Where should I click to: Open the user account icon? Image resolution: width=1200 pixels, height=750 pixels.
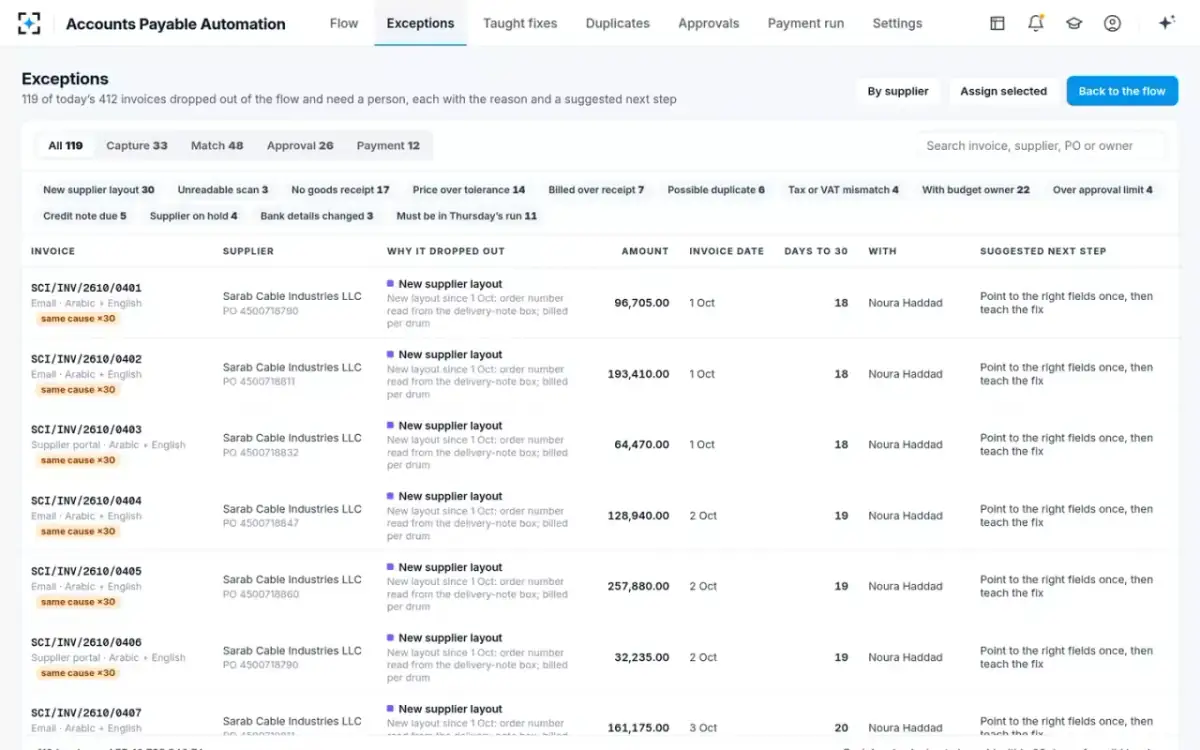(x=1112, y=23)
